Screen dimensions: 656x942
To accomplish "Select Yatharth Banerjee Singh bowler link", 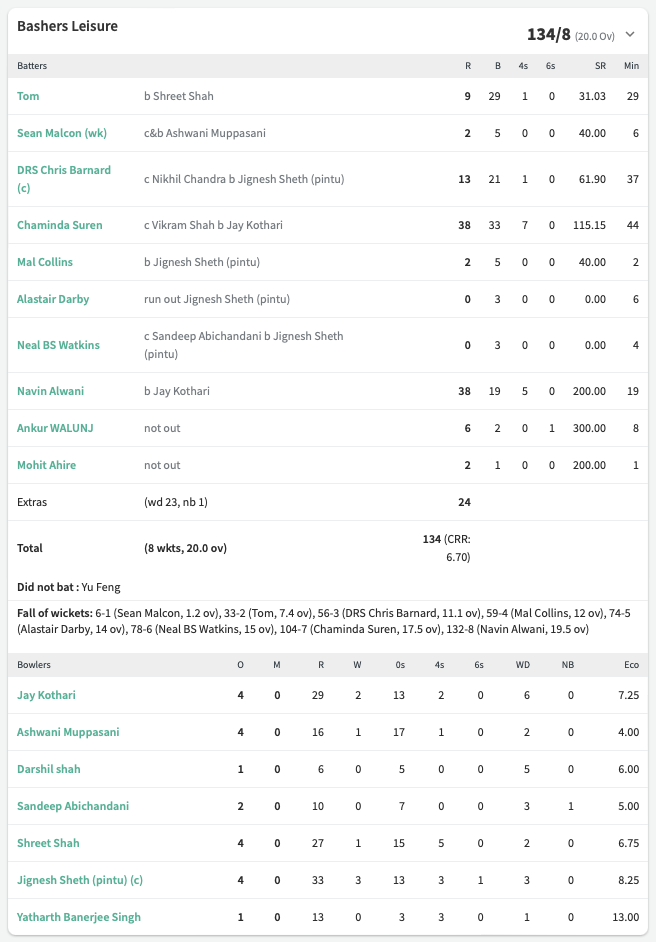I will click(79, 917).
